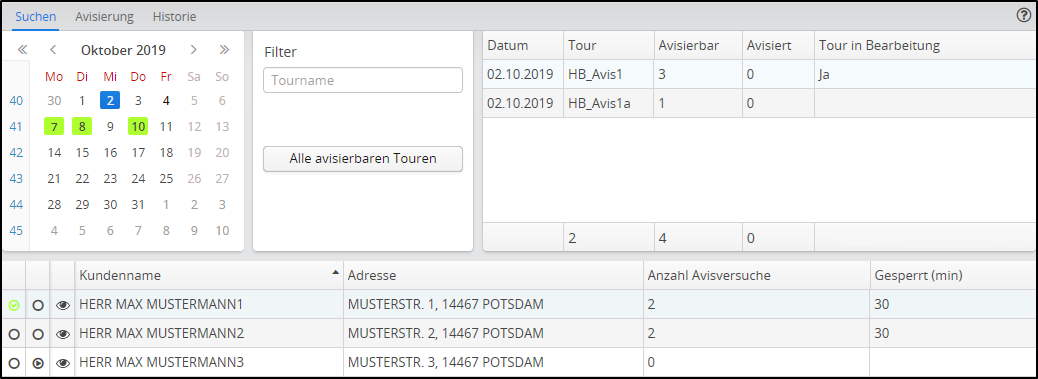
Task: Toggle eye icon for HERR MAX MUSTERMANN1
Action: click(63, 305)
